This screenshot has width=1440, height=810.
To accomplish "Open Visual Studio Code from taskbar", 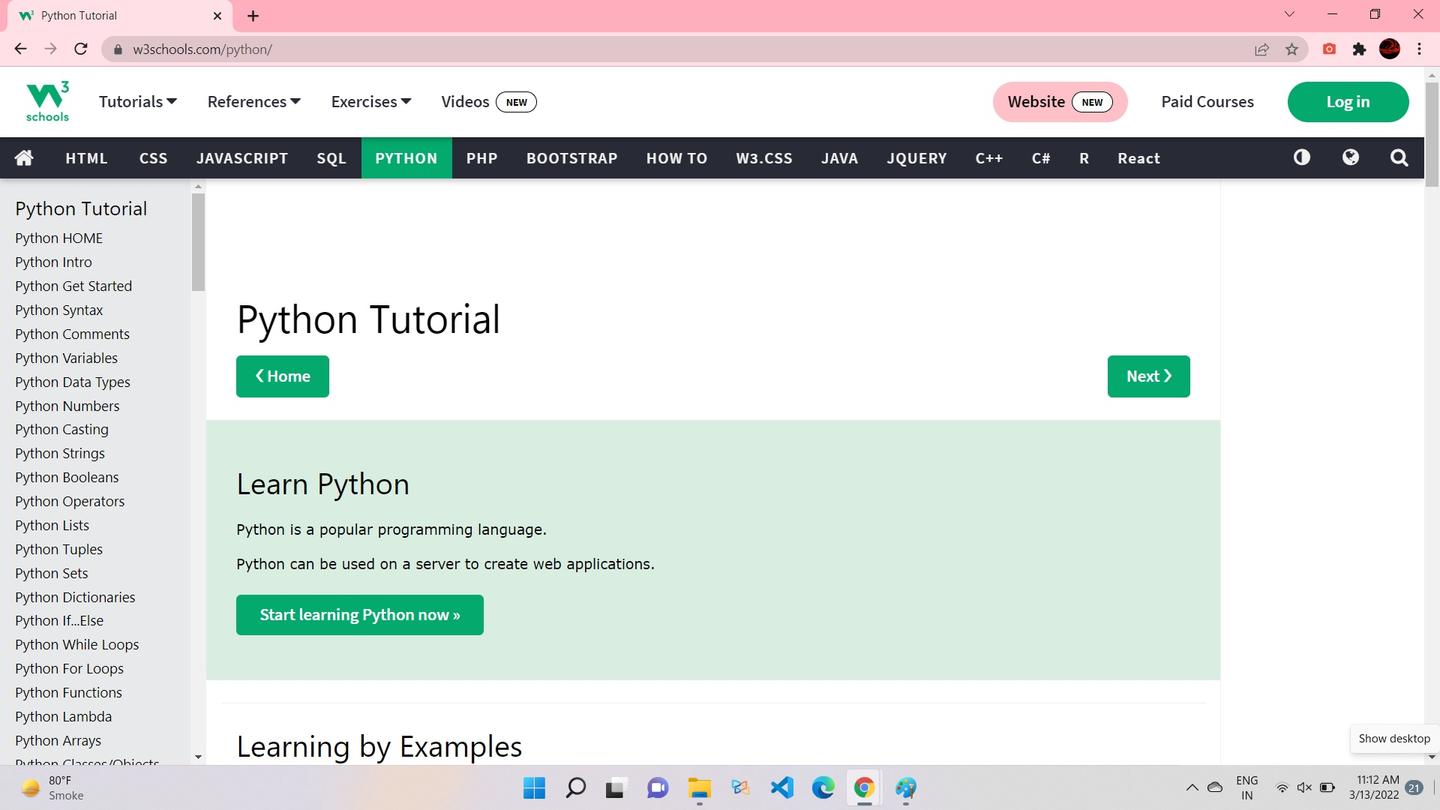I will pyautogui.click(x=782, y=788).
